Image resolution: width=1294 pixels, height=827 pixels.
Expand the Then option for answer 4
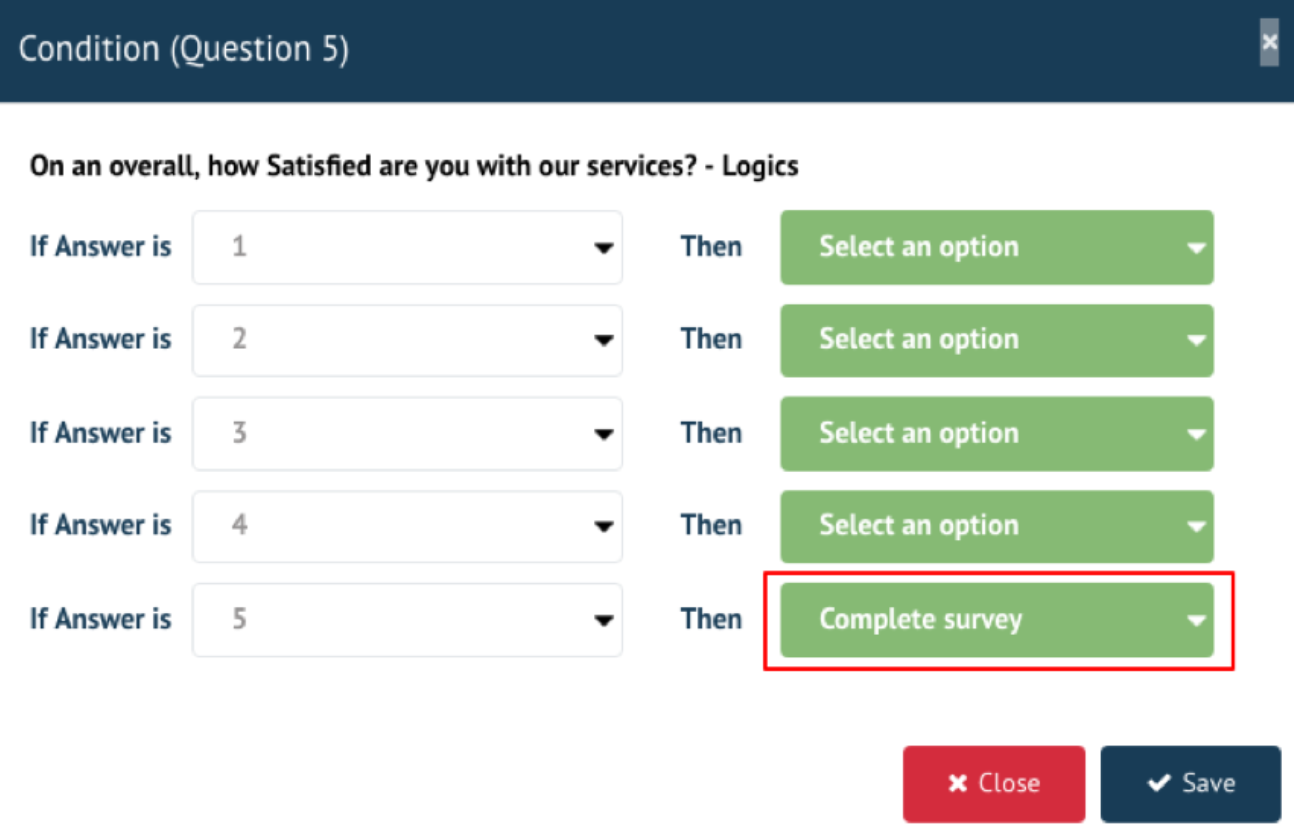[x=996, y=526]
